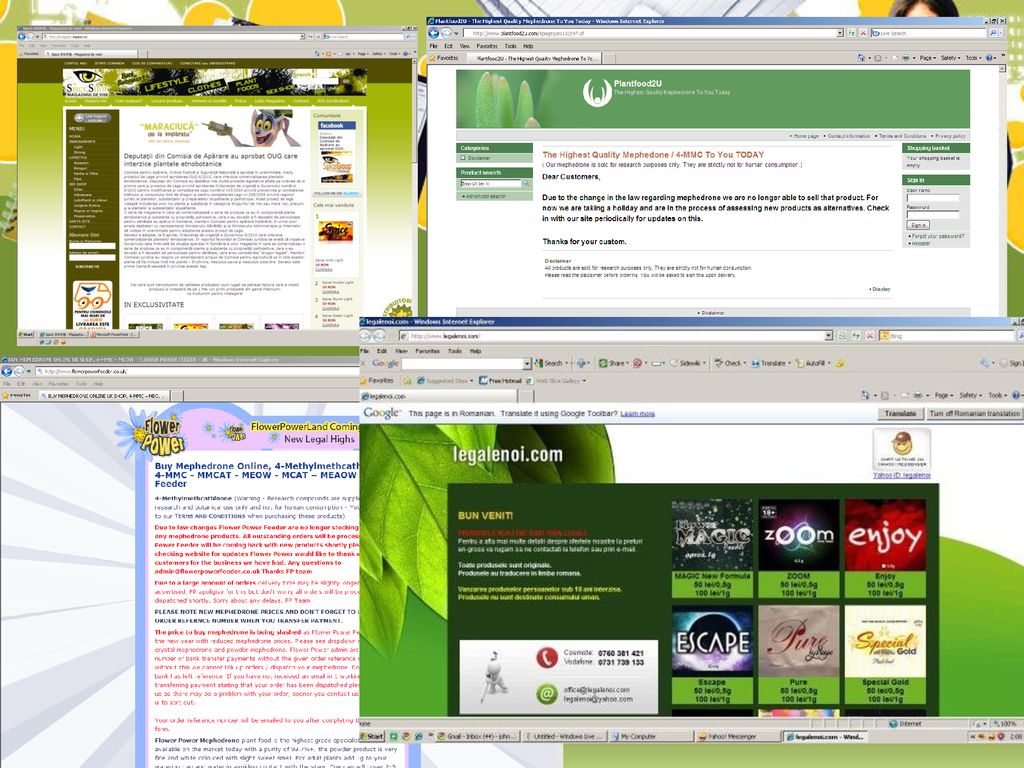Click the red Stop icon in the legalenoi.com window
Image resolution: width=1024 pixels, height=768 pixels.
point(869,336)
